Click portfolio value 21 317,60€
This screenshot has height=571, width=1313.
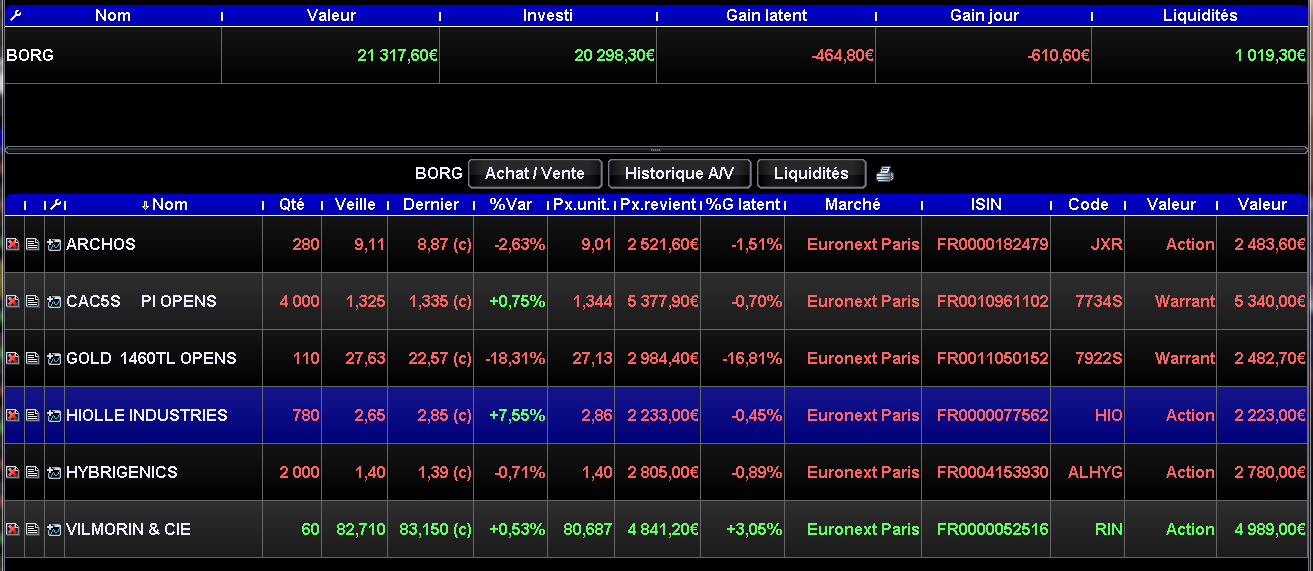(397, 56)
